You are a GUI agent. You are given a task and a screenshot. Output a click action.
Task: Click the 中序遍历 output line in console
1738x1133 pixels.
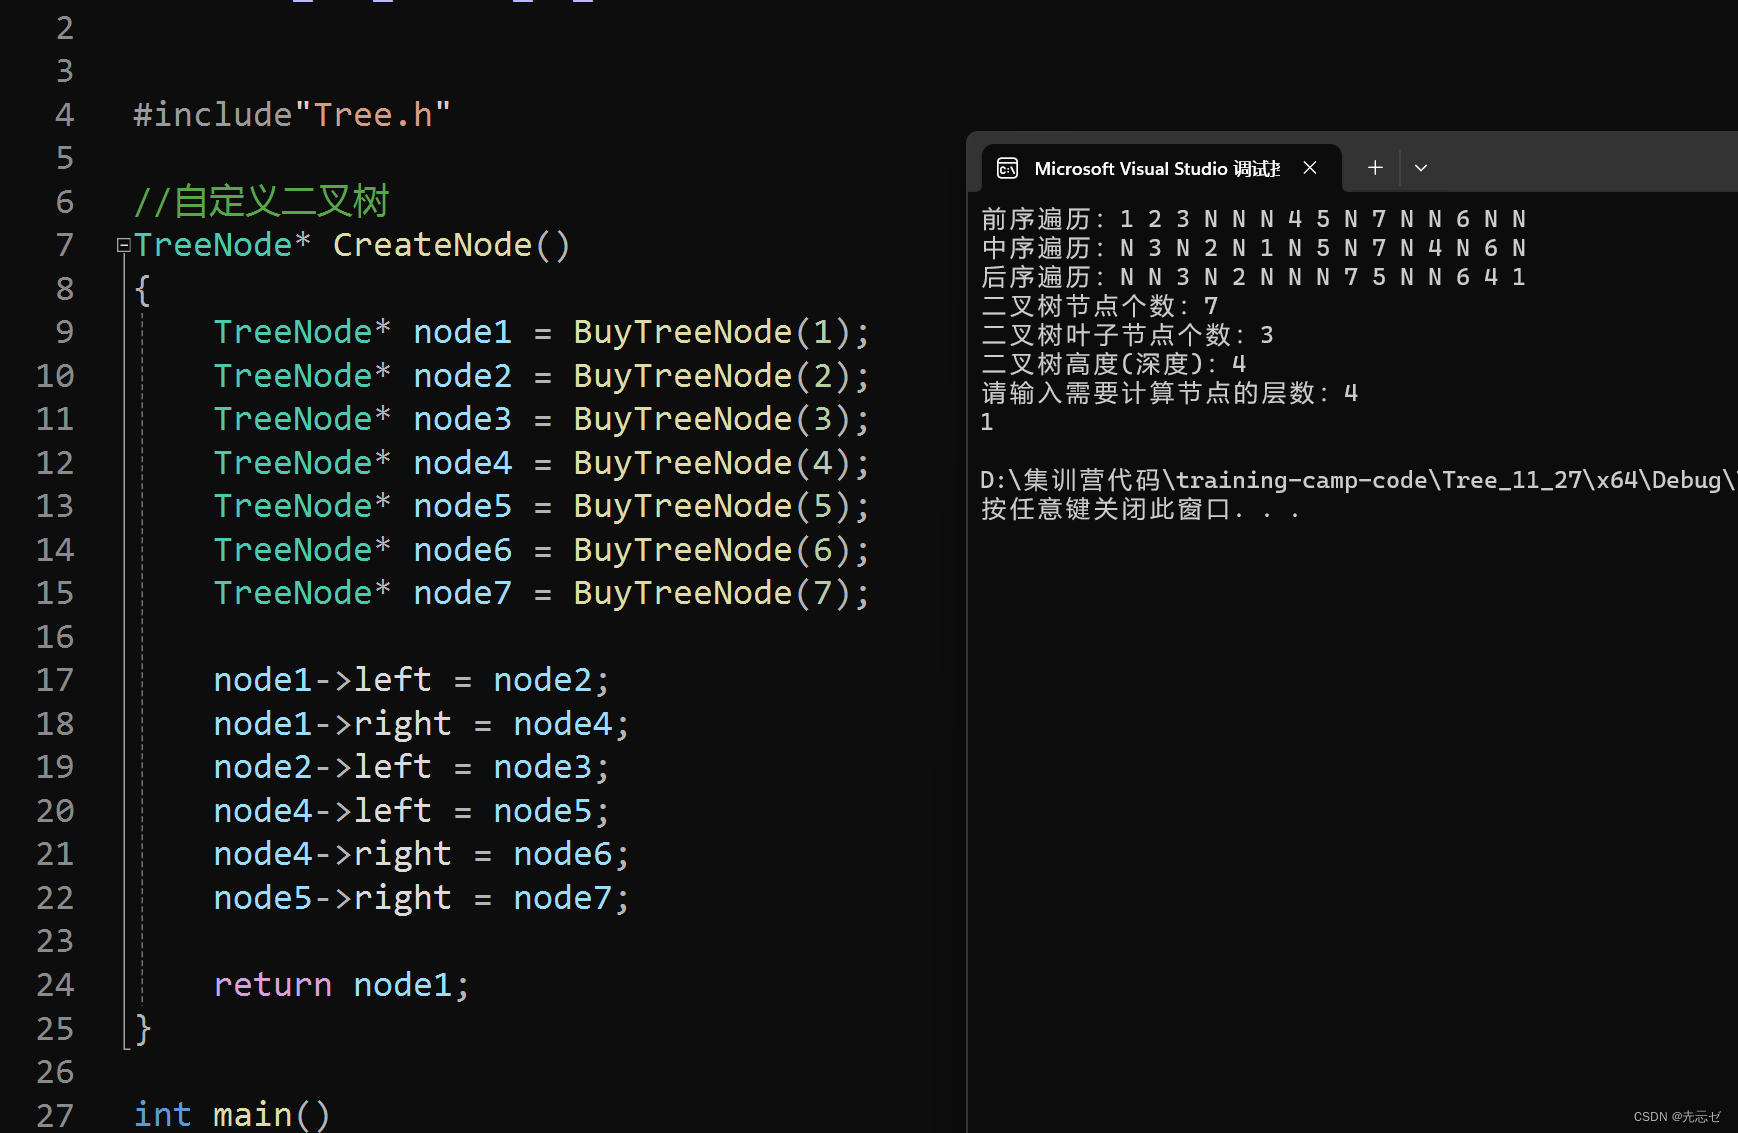[1254, 248]
